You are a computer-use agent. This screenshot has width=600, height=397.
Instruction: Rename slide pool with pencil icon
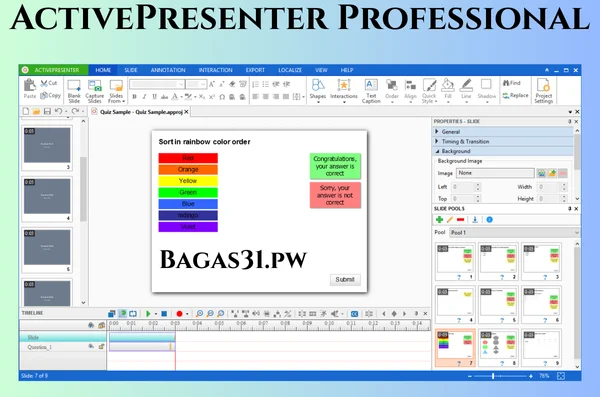(x=450, y=219)
